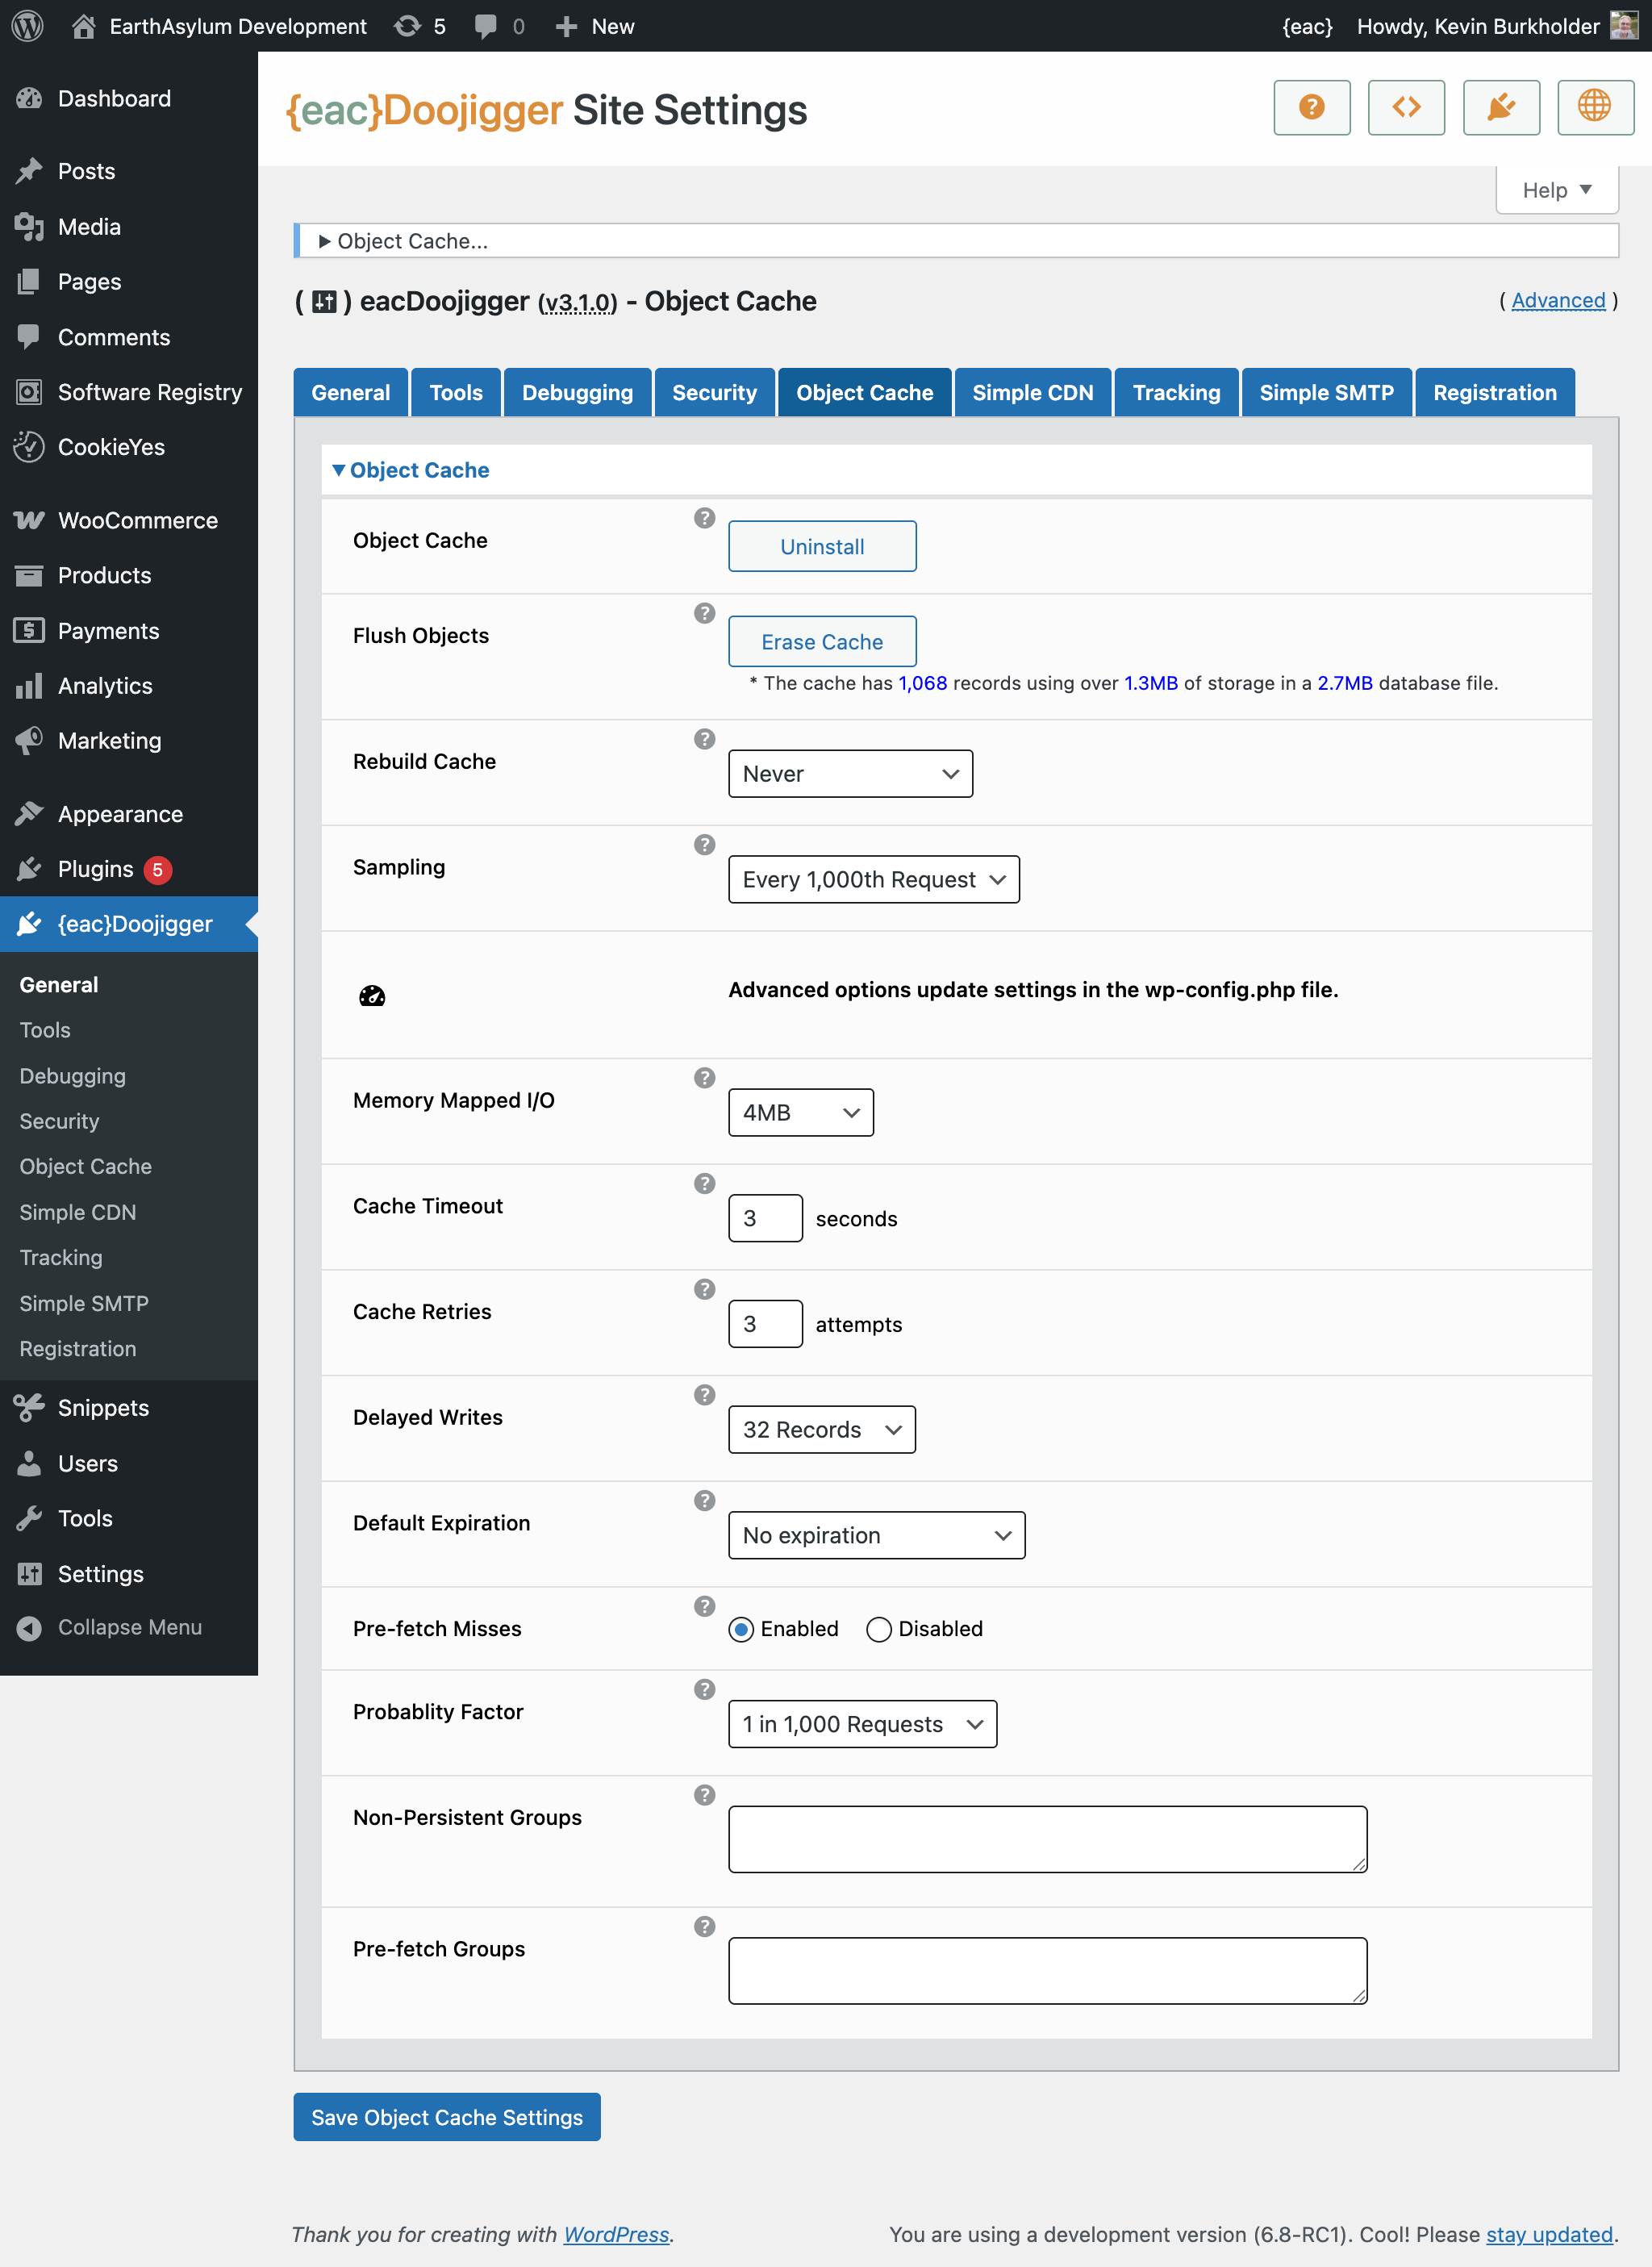This screenshot has width=1652, height=2267.
Task: Click the Advanced link on the right
Action: [x=1555, y=301]
